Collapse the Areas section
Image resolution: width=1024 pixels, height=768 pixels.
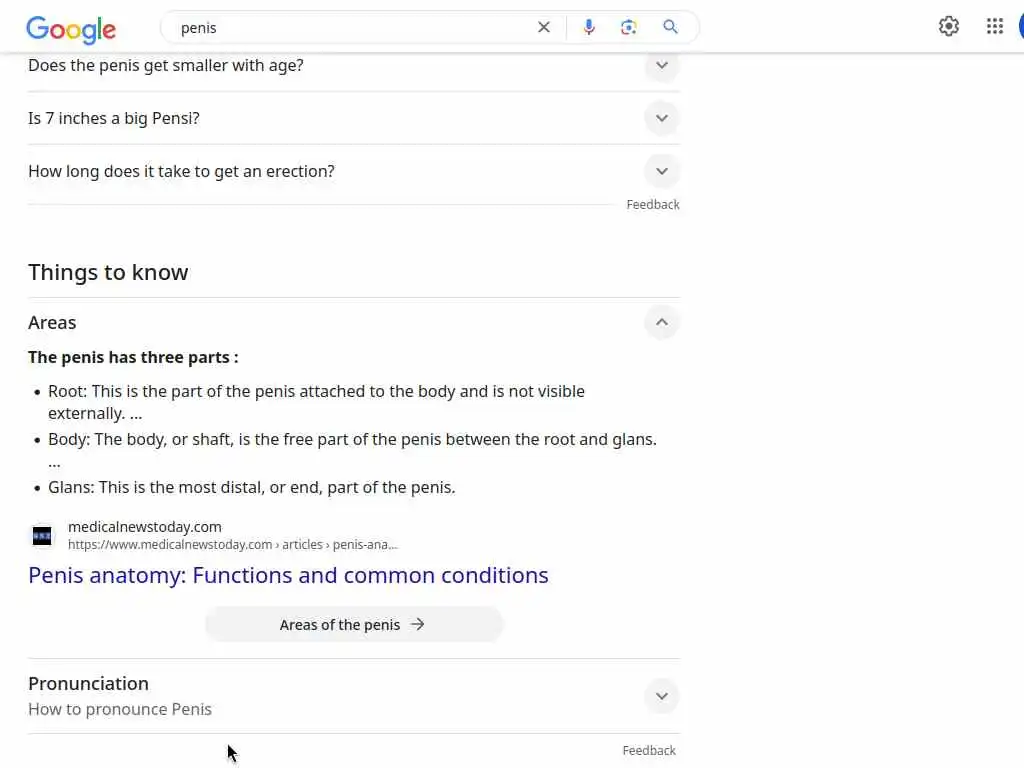pos(661,322)
